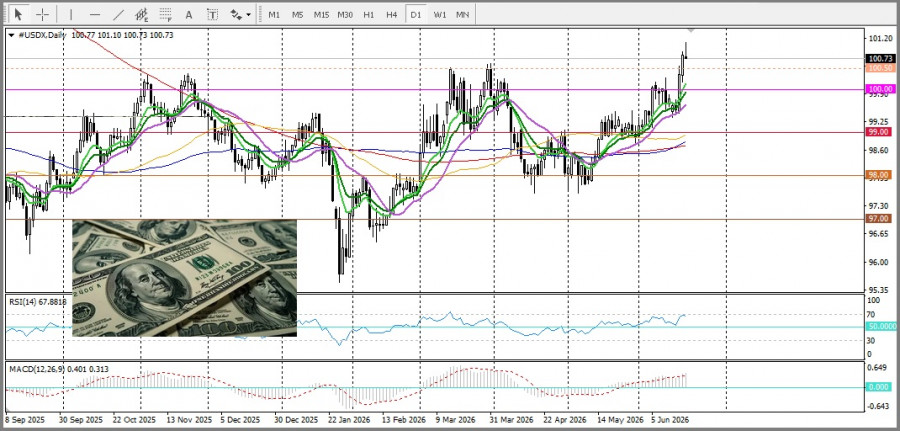Viewport: 900px width, 431px height.
Task: Switch to H1 timeframe
Action: point(368,14)
